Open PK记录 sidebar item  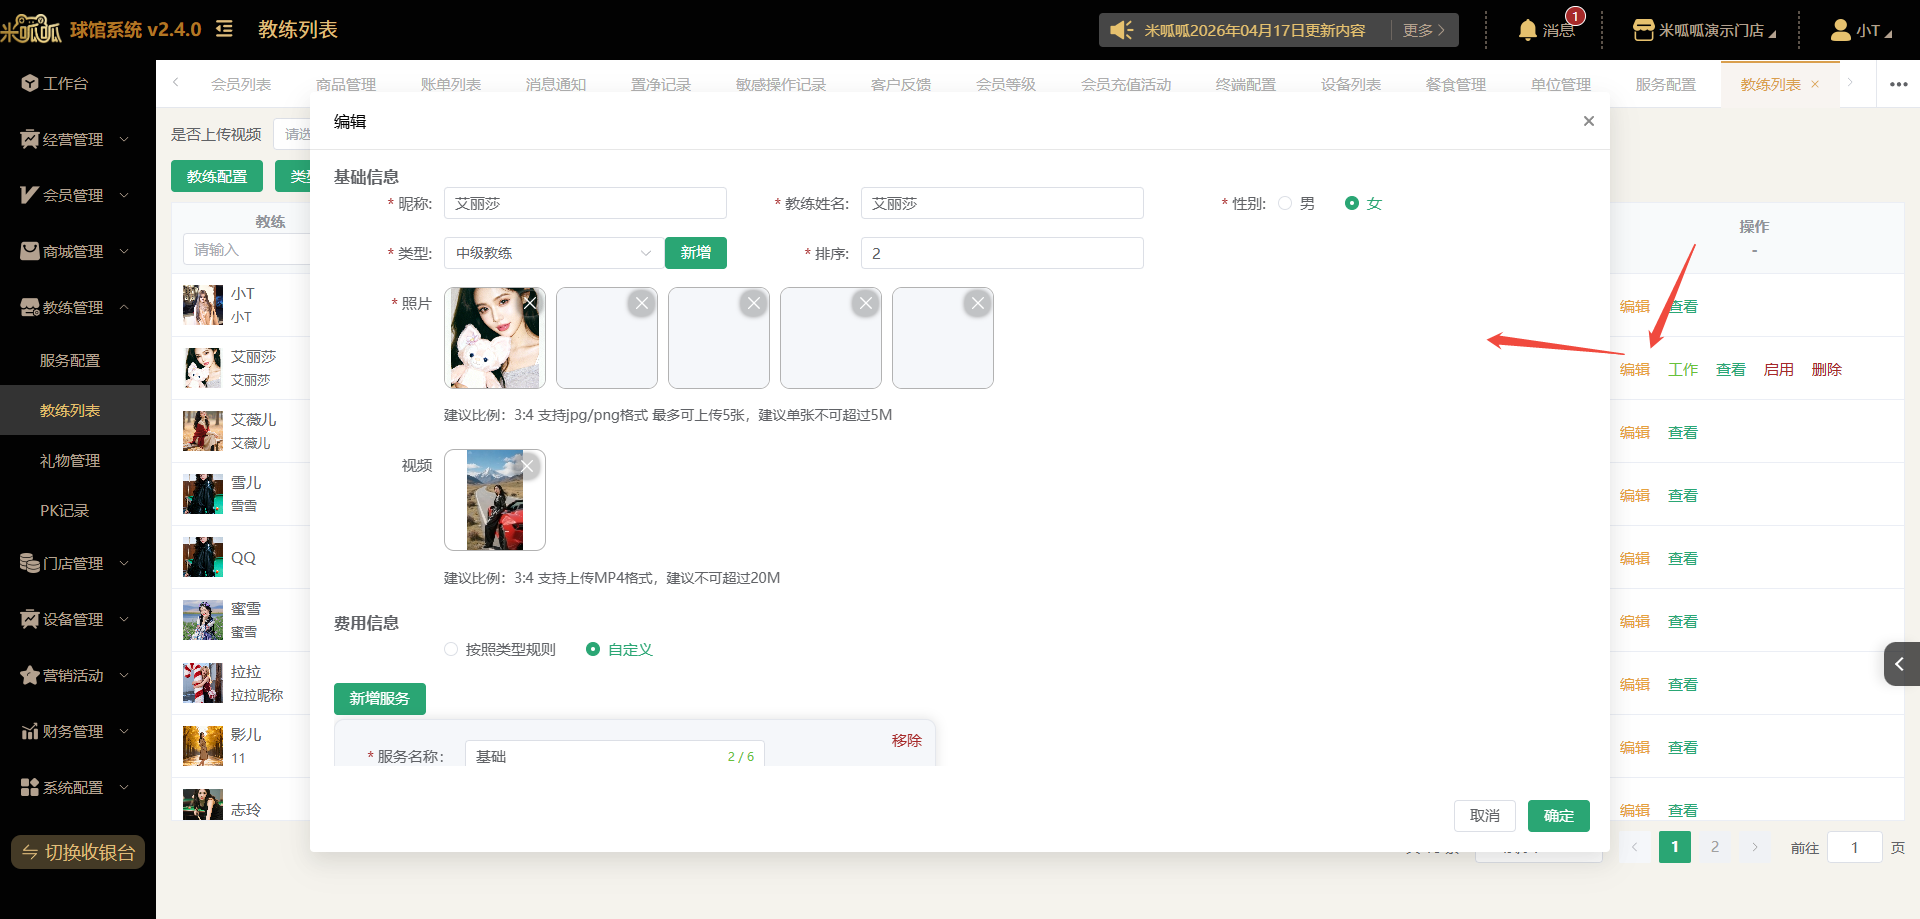pyautogui.click(x=65, y=510)
